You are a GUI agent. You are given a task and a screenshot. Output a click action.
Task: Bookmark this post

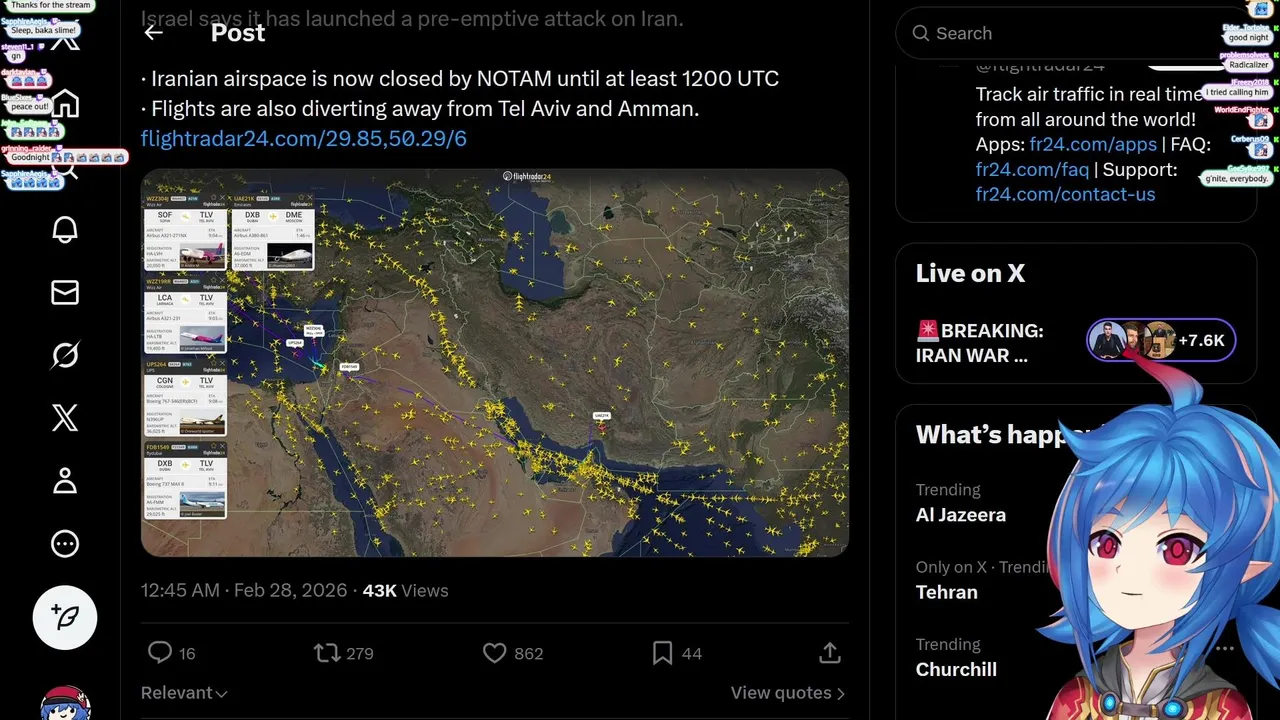[662, 653]
